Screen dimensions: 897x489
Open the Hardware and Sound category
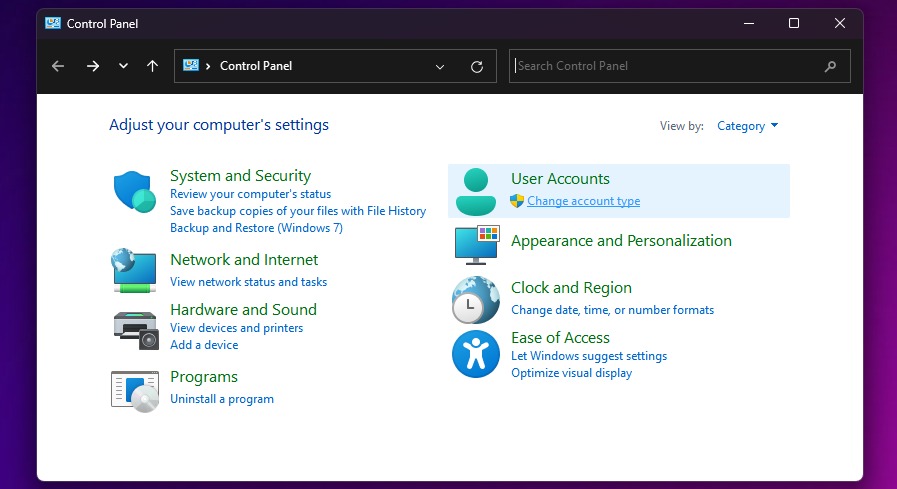[243, 309]
